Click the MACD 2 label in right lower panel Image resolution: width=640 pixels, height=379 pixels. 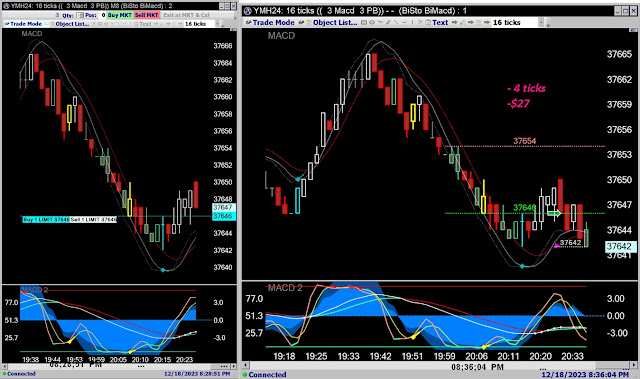(x=285, y=288)
